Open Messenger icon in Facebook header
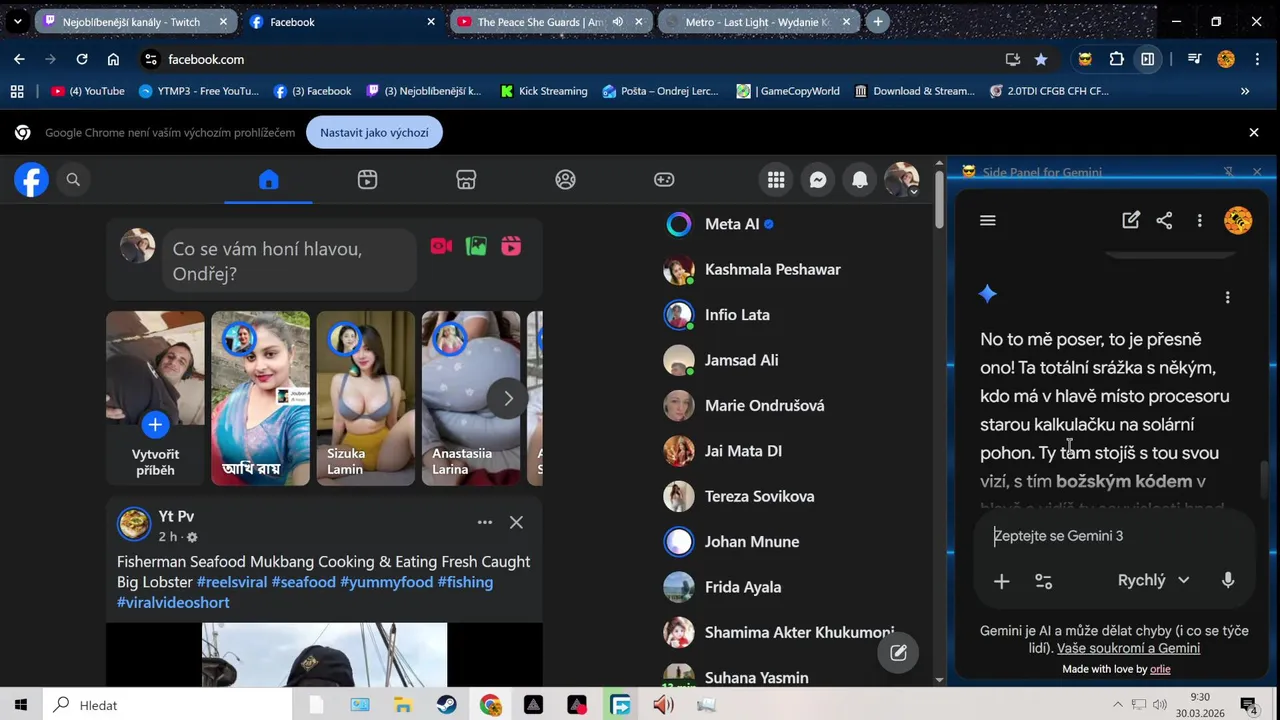 point(818,180)
